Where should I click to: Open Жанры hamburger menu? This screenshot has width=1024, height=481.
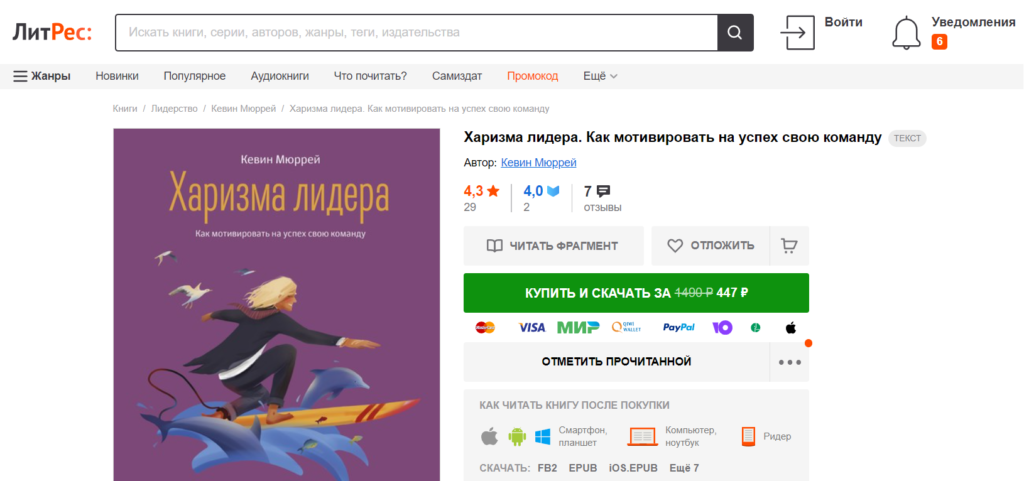point(42,76)
